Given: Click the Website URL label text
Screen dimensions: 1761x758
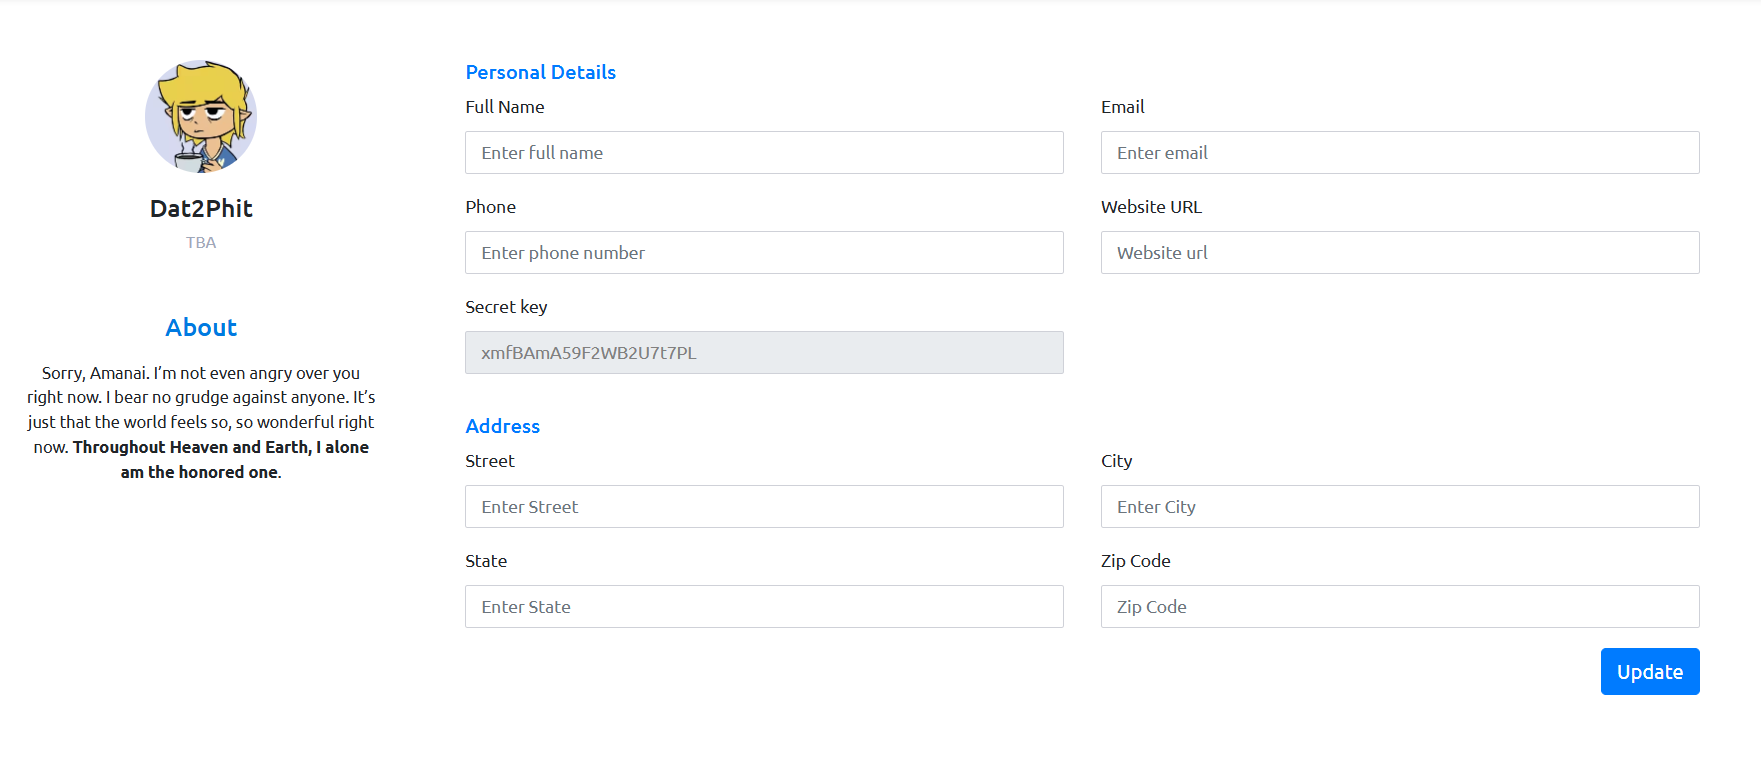Looking at the screenshot, I should (1151, 207).
